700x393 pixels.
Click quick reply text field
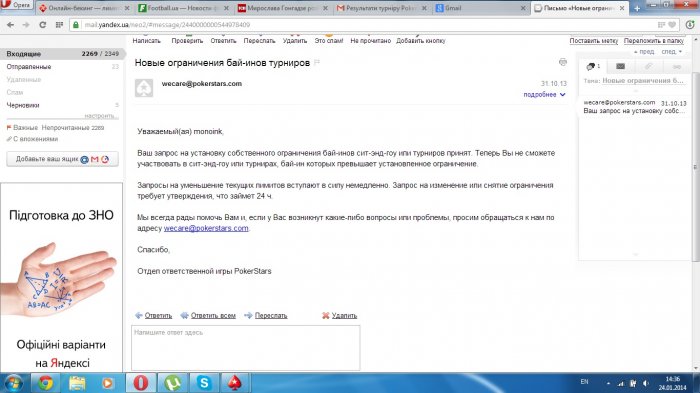(246, 347)
